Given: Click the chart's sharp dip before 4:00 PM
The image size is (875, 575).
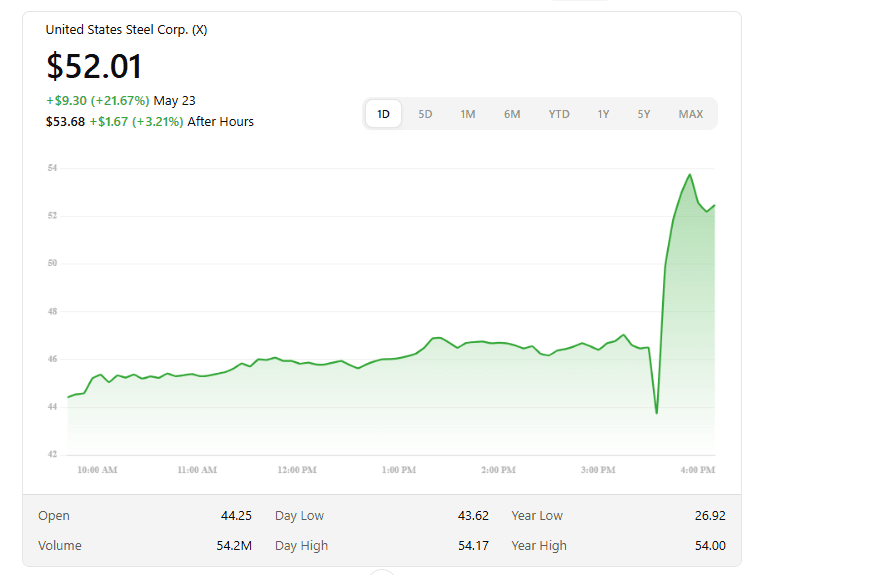Looking at the screenshot, I should [x=657, y=413].
